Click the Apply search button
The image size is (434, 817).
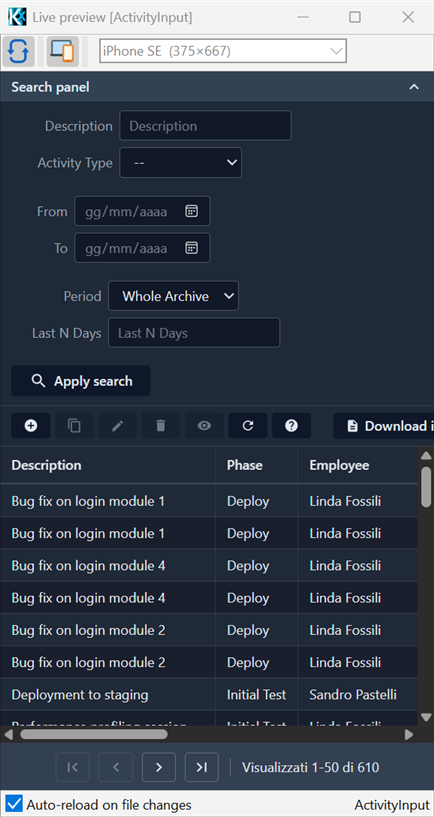point(81,381)
